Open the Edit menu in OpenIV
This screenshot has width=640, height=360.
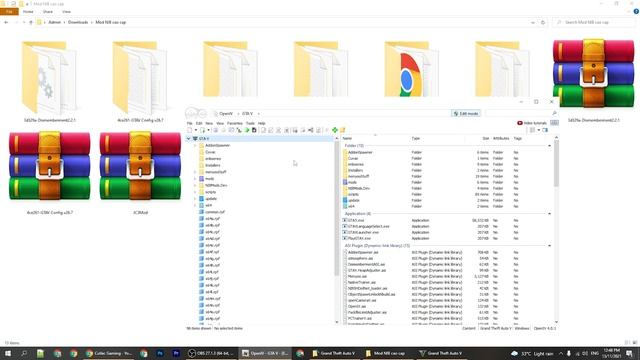pyautogui.click(x=199, y=123)
